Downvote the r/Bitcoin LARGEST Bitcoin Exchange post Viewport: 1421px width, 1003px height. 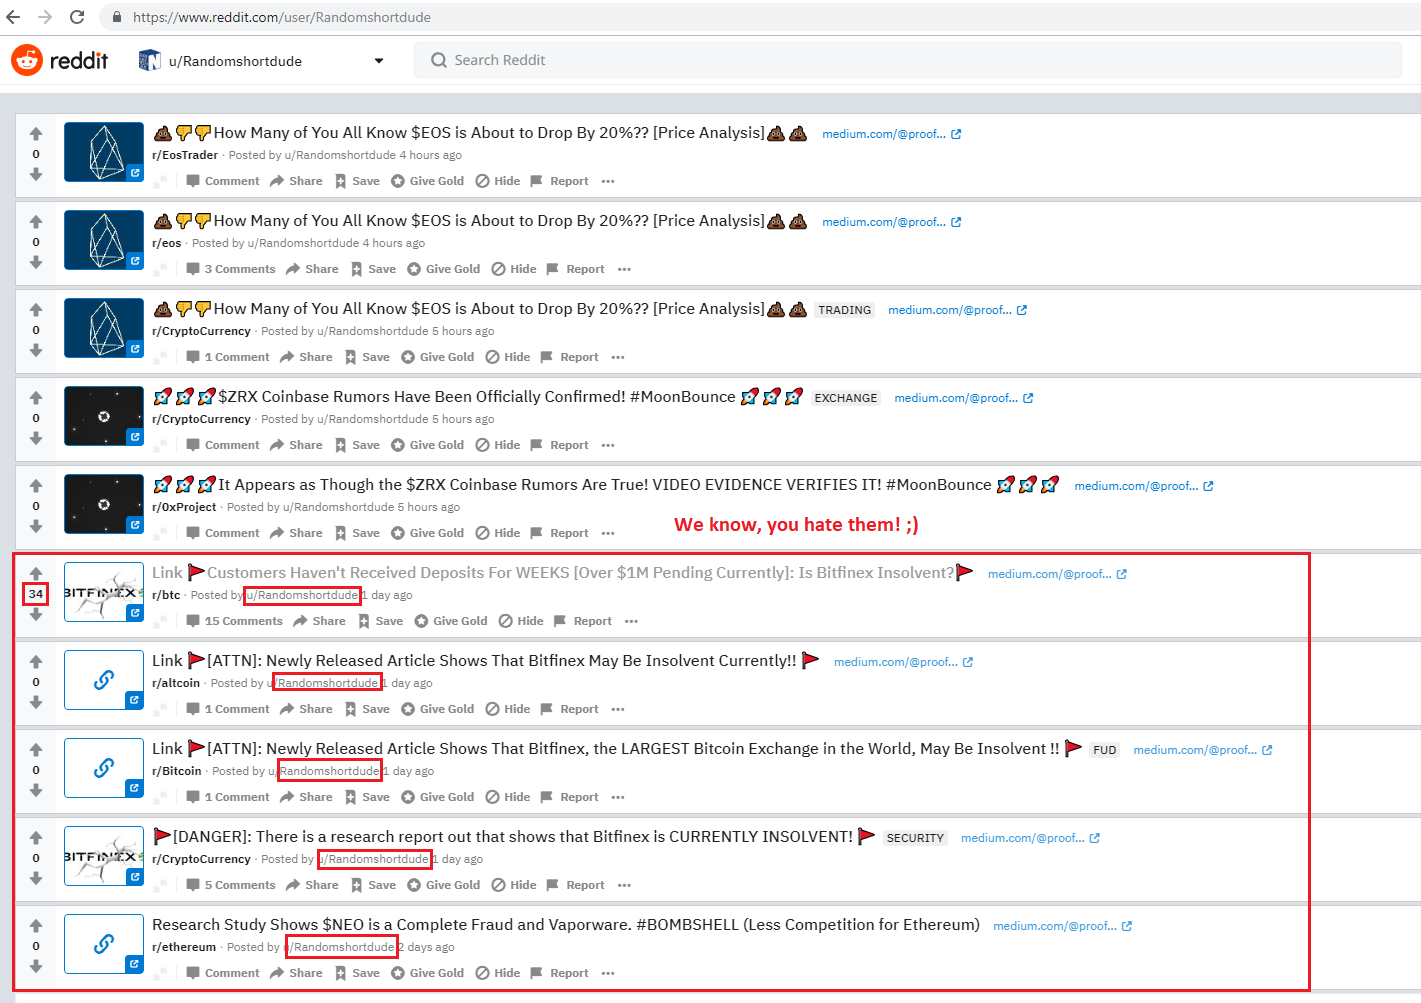[x=36, y=790]
